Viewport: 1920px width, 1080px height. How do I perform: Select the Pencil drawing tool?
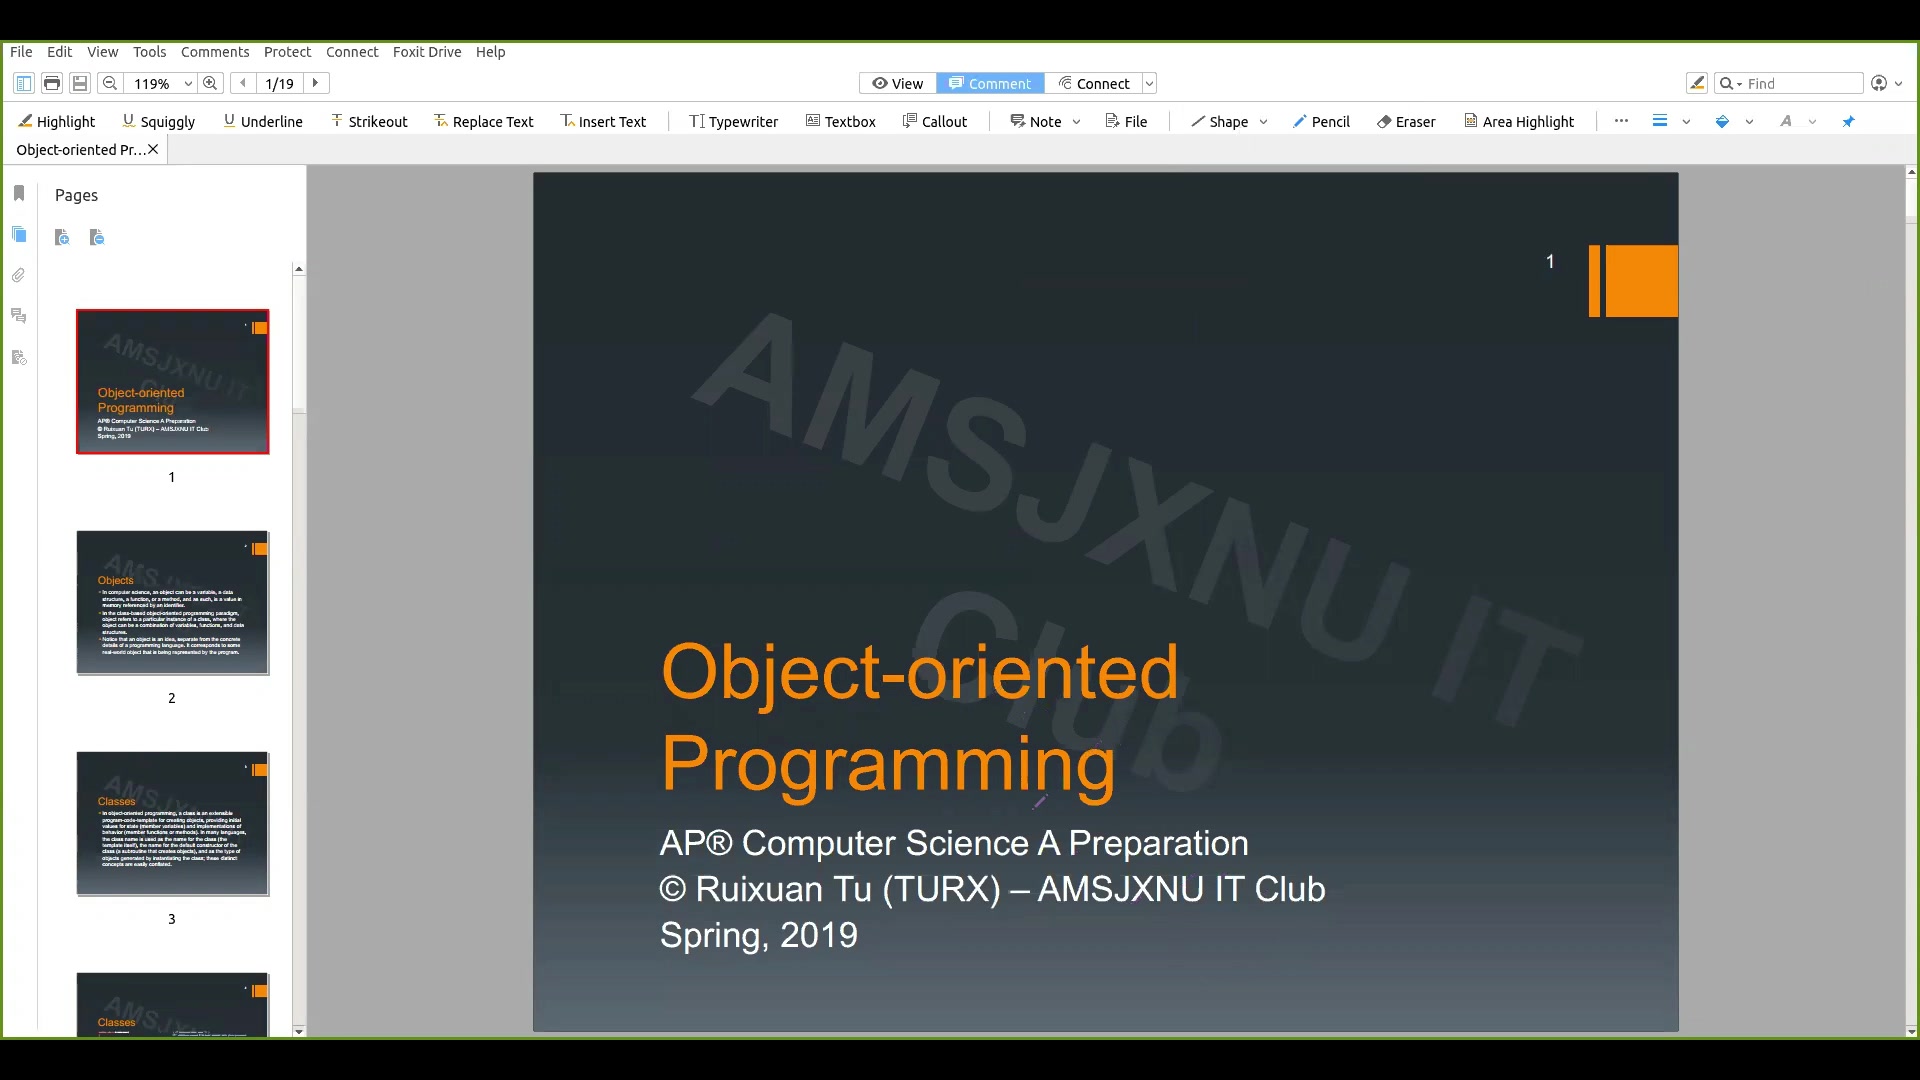pyautogui.click(x=1322, y=121)
